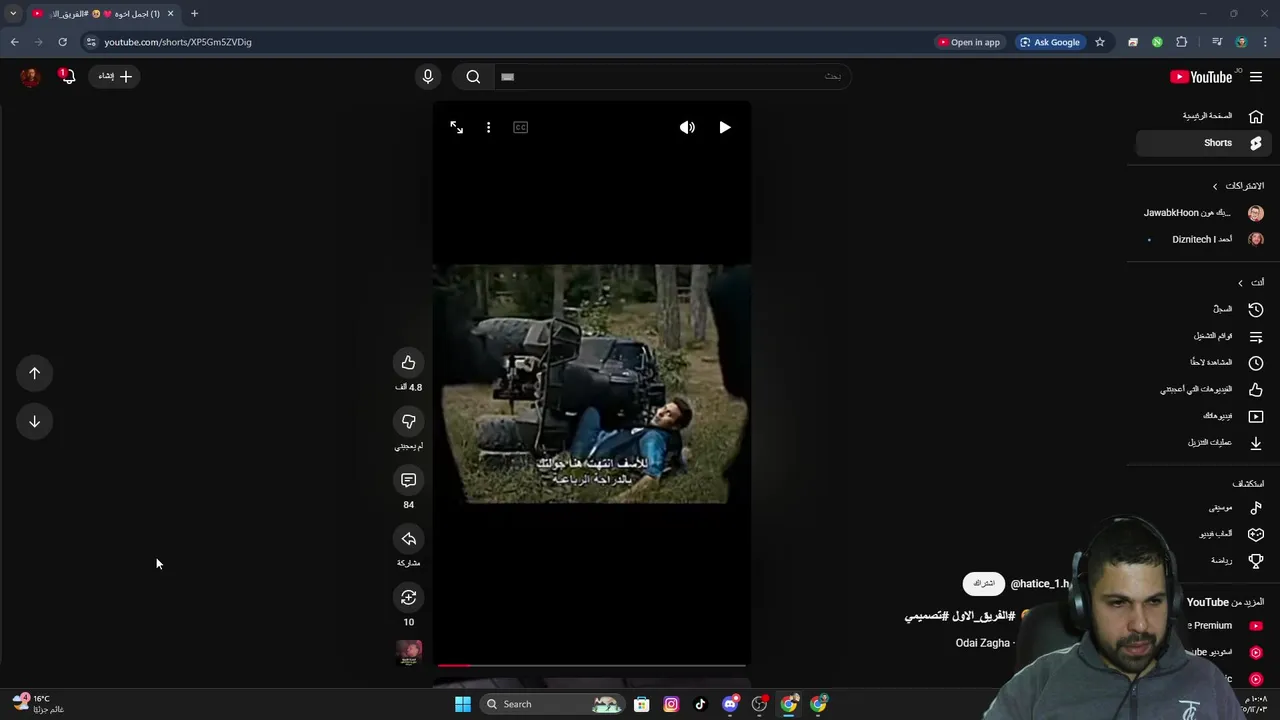
Task: Go to previous Short with up arrow
Action: click(34, 373)
